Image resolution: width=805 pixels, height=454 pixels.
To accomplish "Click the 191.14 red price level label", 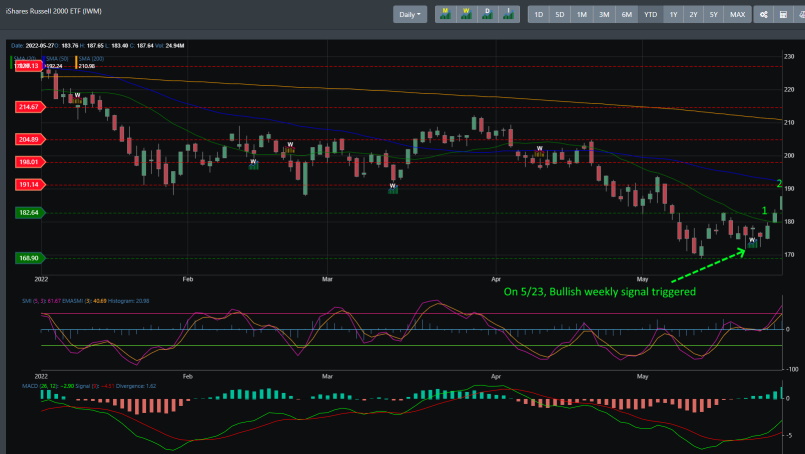I will (x=30, y=184).
